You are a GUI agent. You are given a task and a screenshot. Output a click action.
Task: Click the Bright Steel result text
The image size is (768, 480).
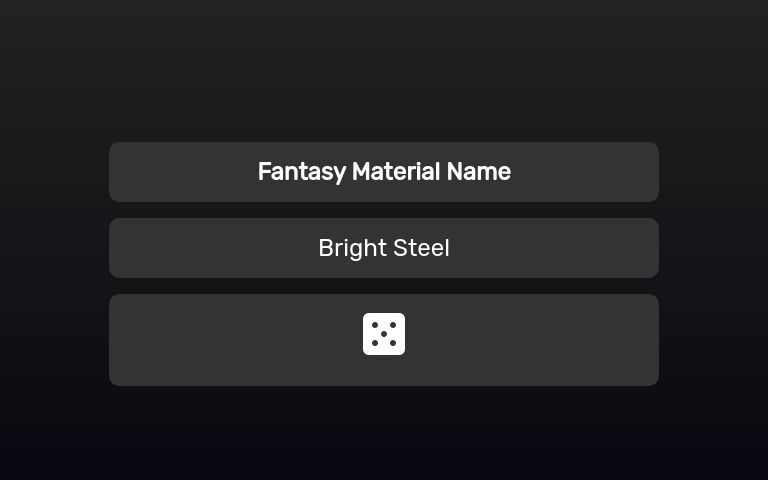(x=384, y=248)
